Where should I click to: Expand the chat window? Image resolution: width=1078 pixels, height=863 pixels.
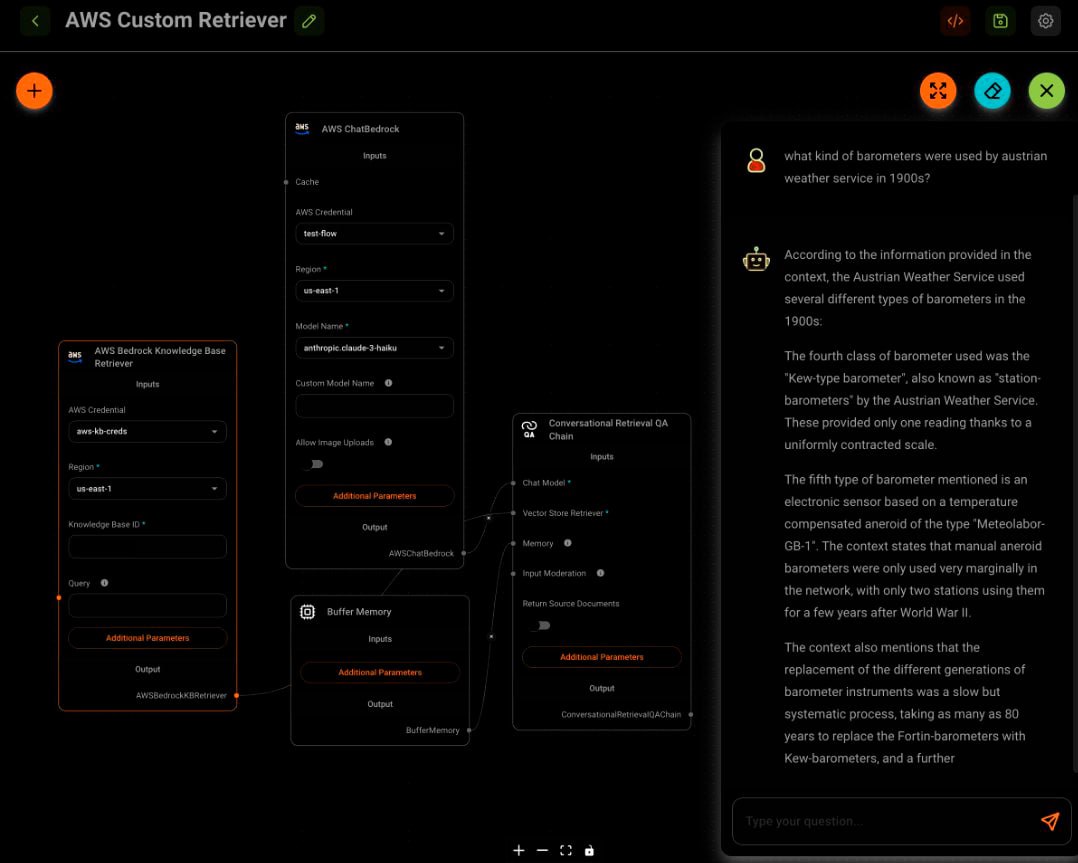coord(938,91)
